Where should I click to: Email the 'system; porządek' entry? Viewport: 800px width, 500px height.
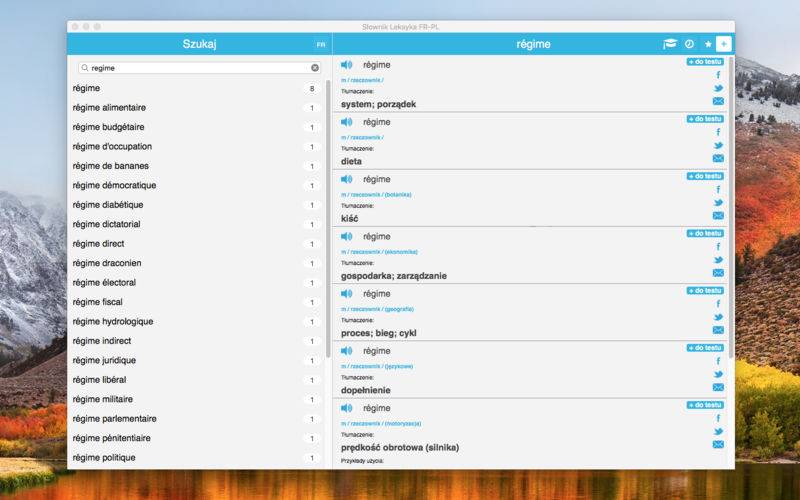point(718,101)
